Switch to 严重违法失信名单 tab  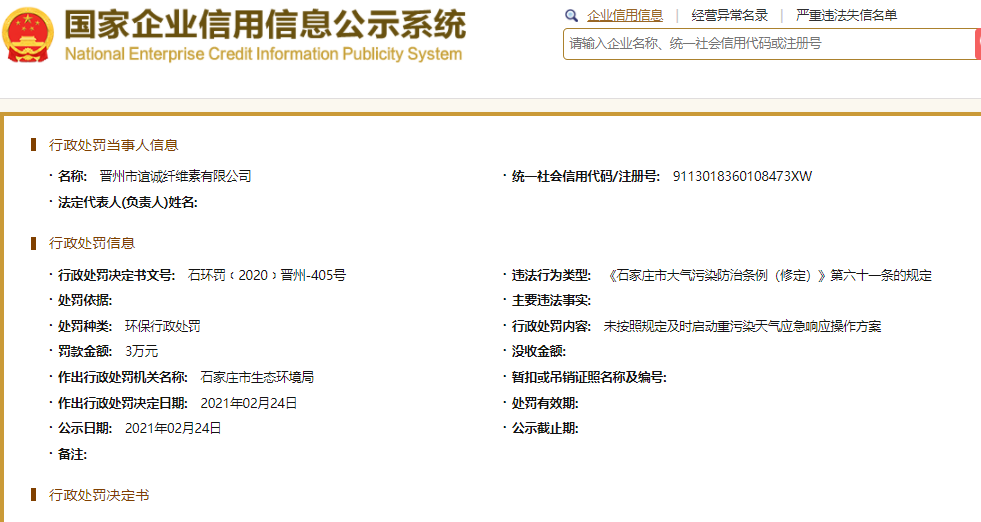pyautogui.click(x=846, y=16)
